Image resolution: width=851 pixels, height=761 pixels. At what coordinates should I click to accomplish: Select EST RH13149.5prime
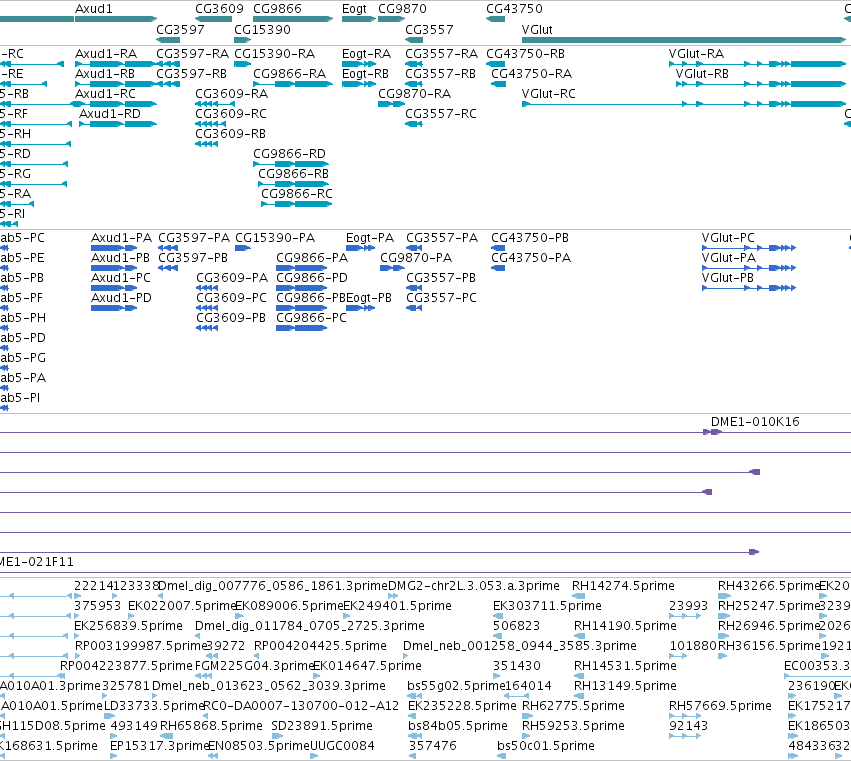tap(625, 686)
